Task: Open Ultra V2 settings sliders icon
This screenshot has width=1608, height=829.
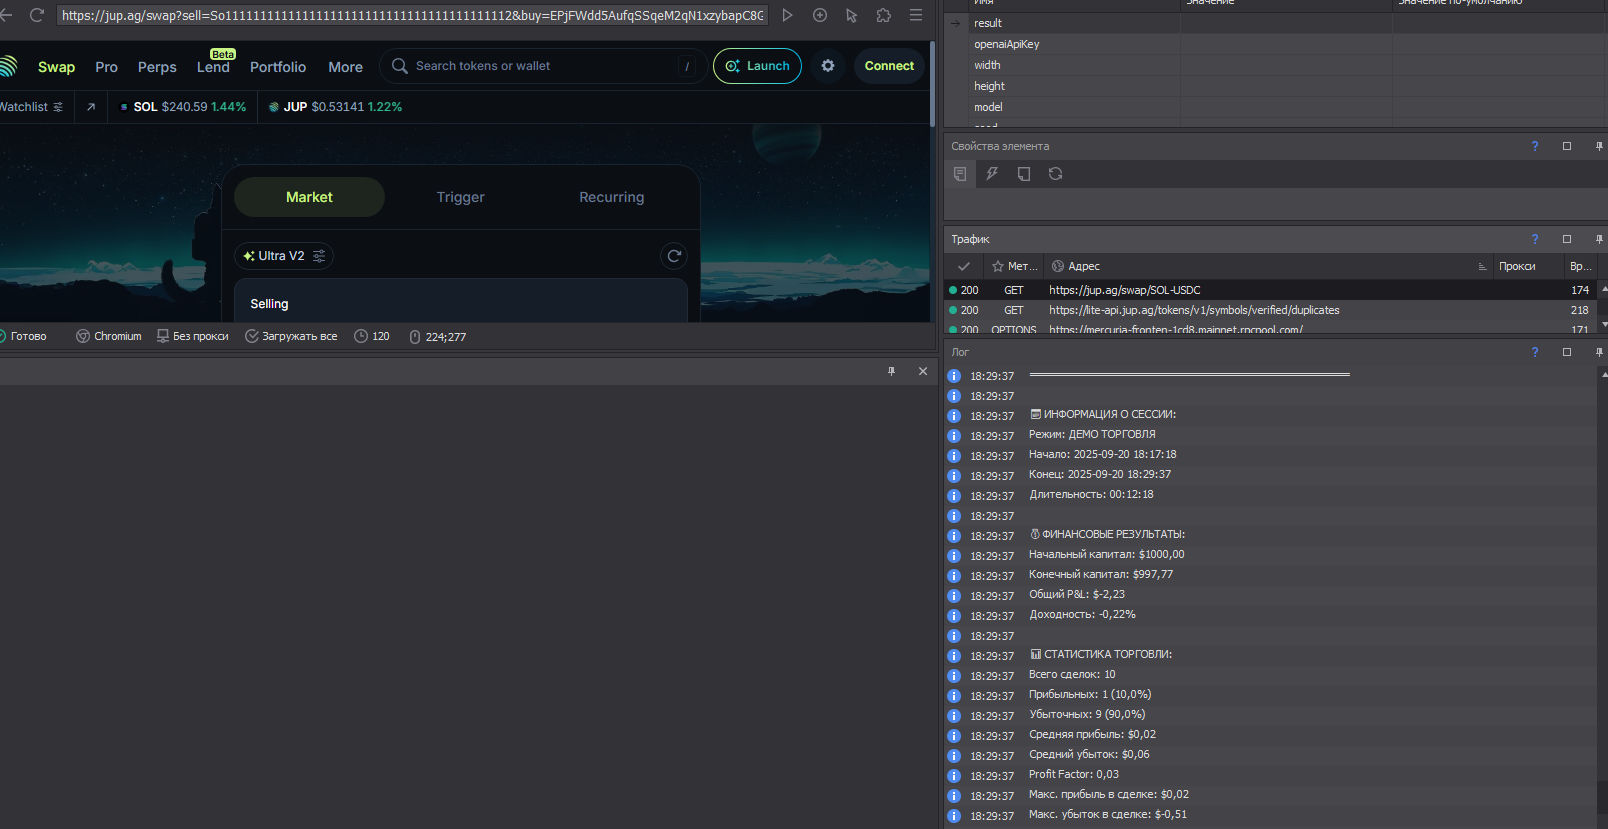Action: (x=319, y=256)
